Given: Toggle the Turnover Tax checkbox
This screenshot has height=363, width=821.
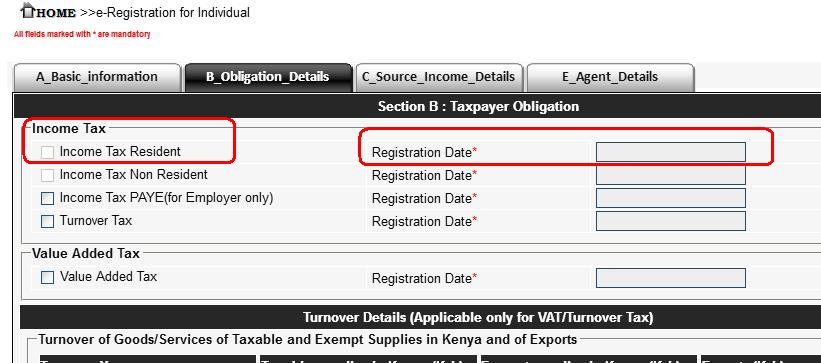Looking at the screenshot, I should (x=48, y=222).
